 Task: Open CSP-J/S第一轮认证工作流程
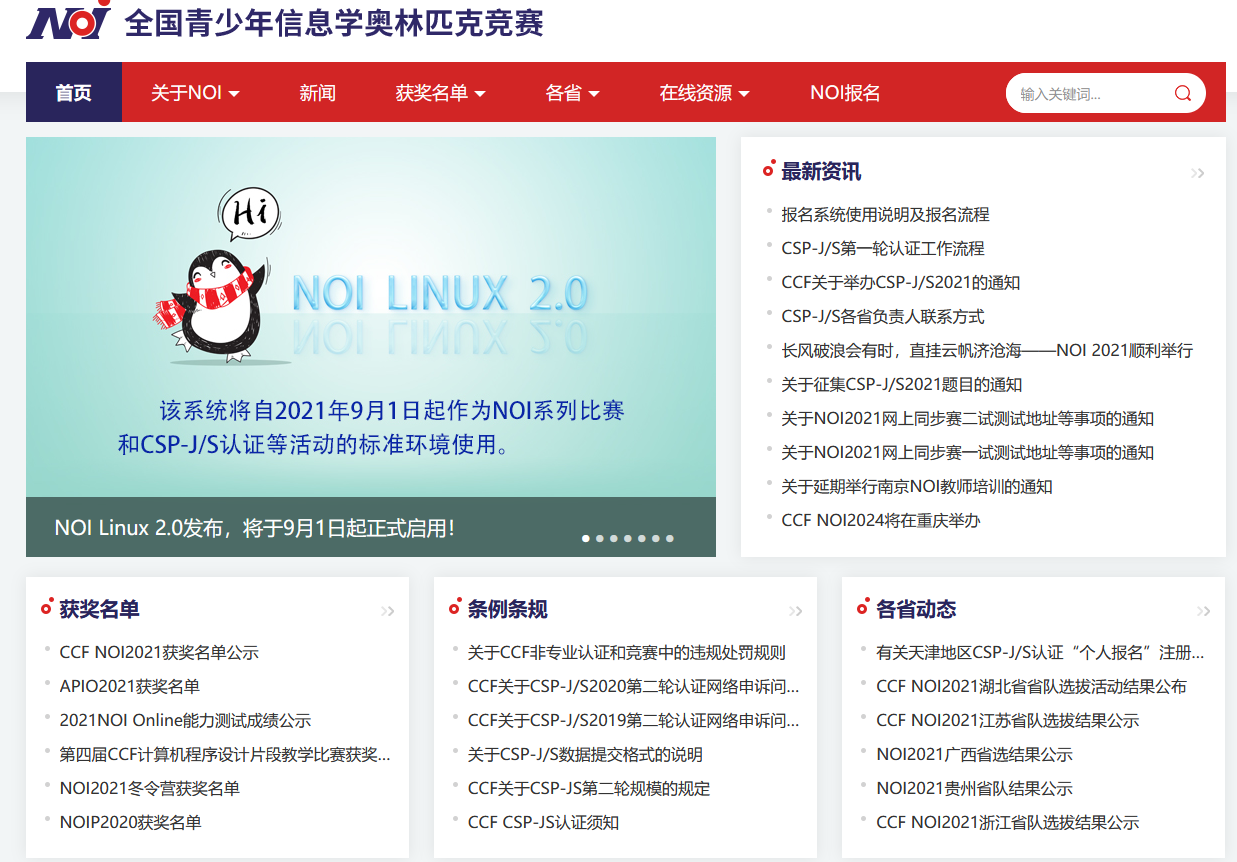click(x=883, y=249)
